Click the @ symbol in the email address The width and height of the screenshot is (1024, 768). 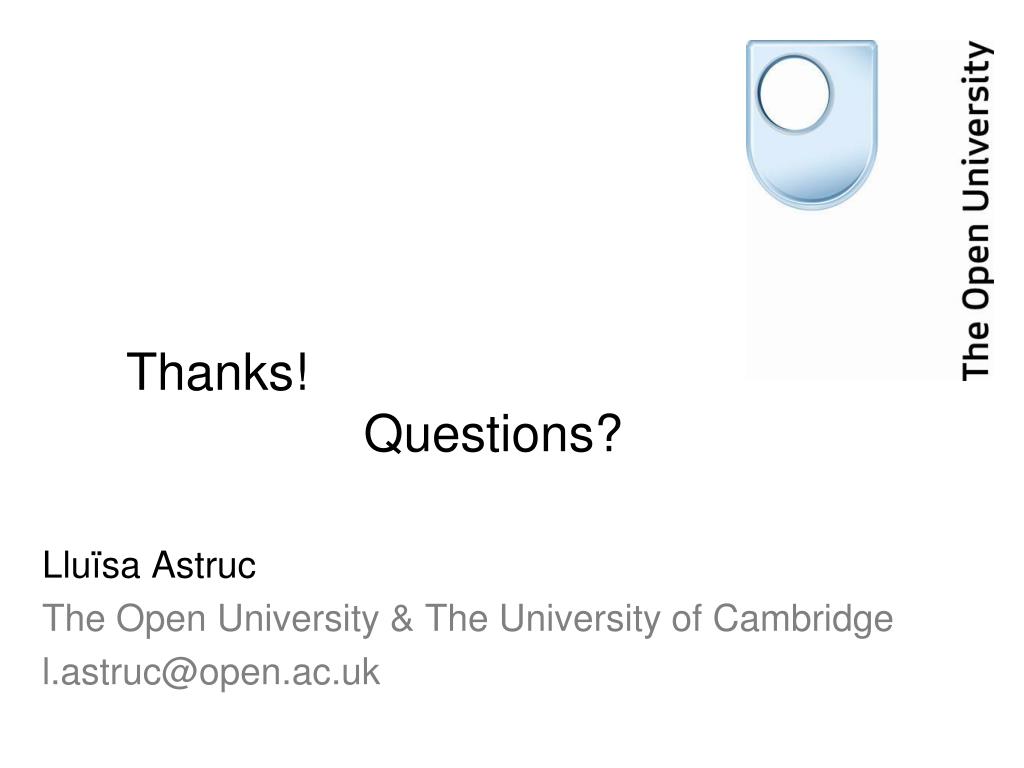pos(179,673)
